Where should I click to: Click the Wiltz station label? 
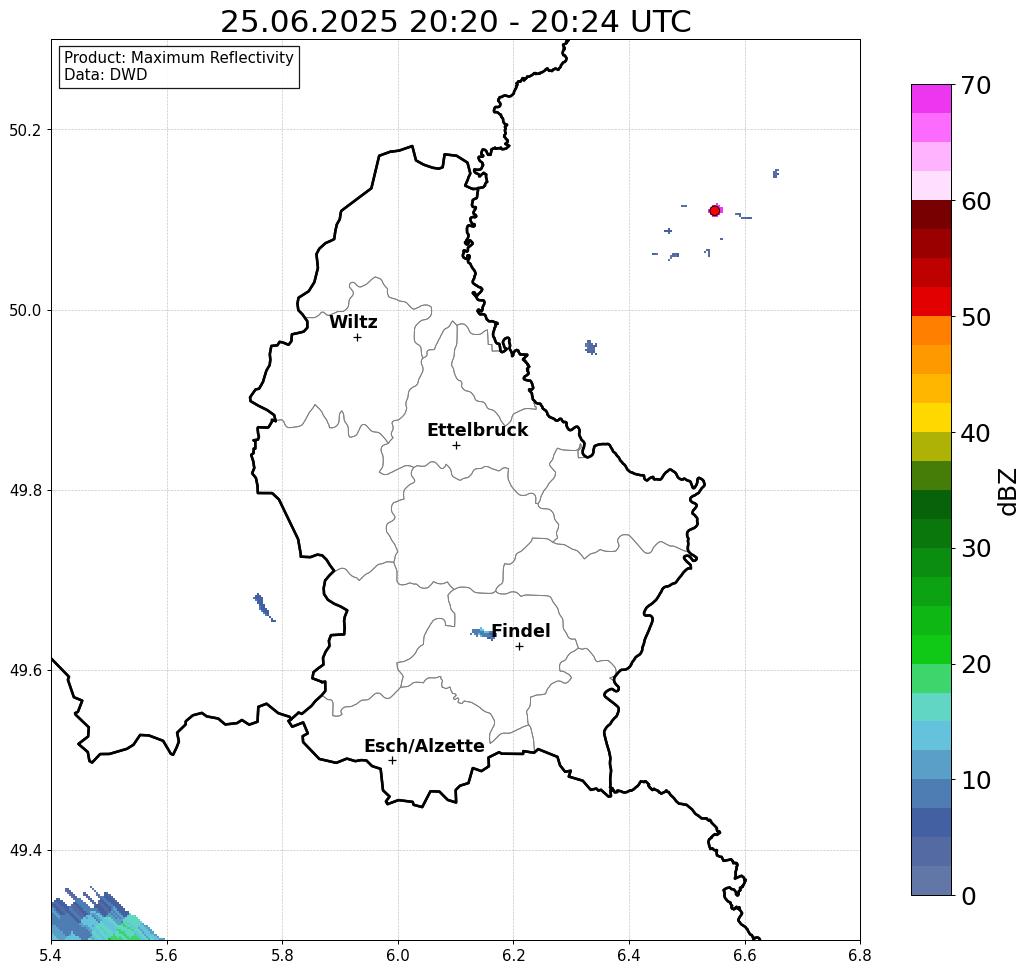click(x=353, y=322)
